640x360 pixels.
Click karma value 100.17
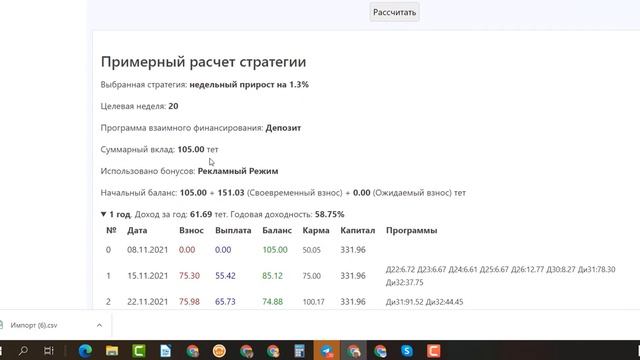313,302
